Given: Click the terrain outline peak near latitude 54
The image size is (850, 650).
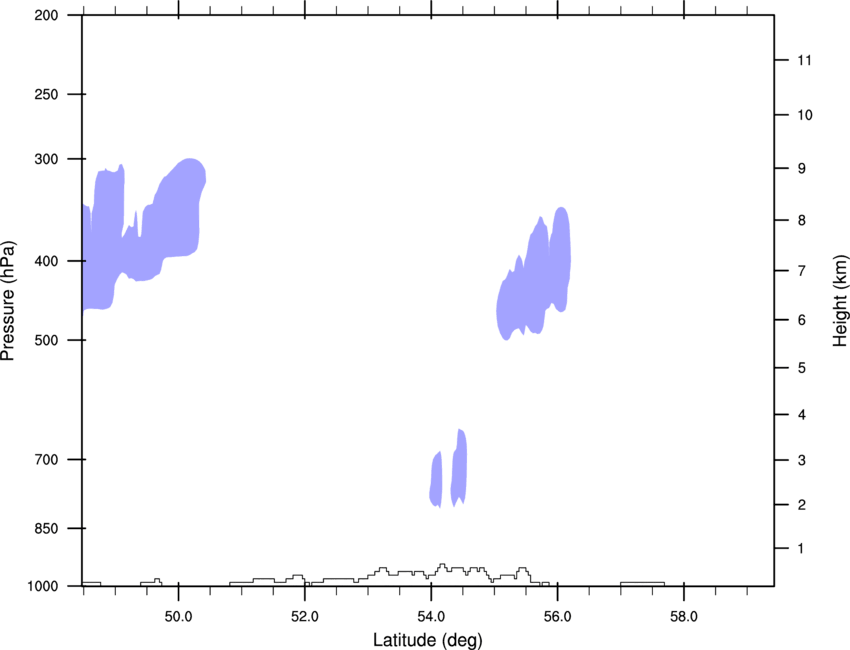Looking at the screenshot, I should [443, 570].
